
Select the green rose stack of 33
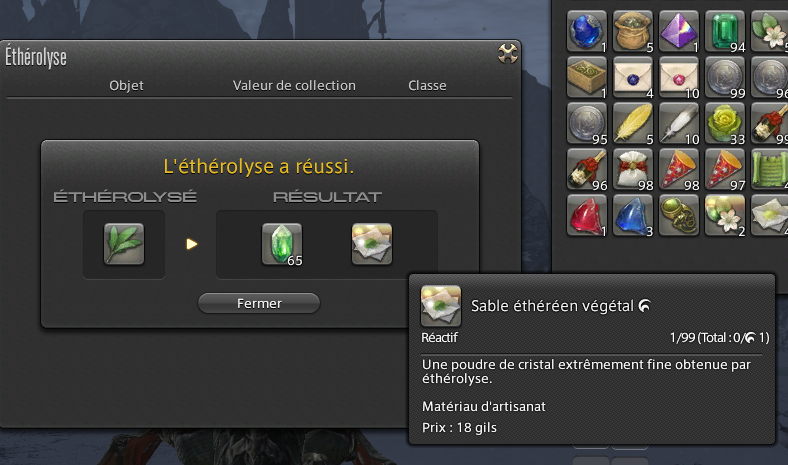pos(725,123)
